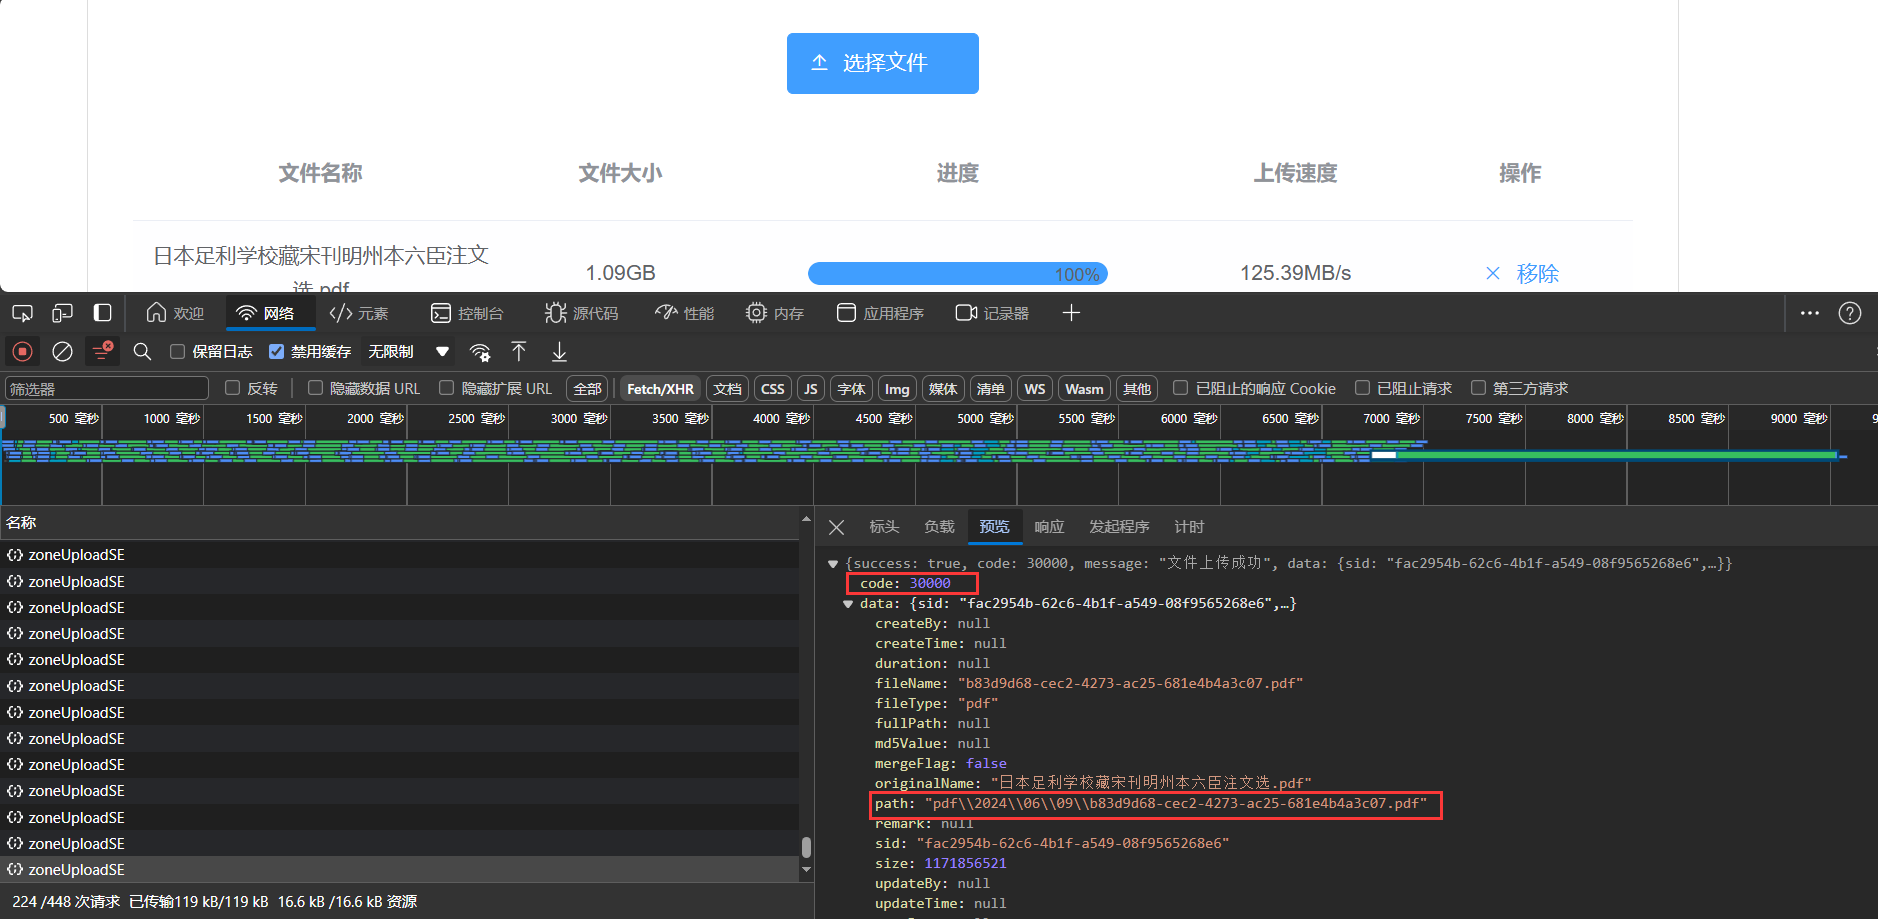
Task: Open the 记录器 tab
Action: point(992,313)
